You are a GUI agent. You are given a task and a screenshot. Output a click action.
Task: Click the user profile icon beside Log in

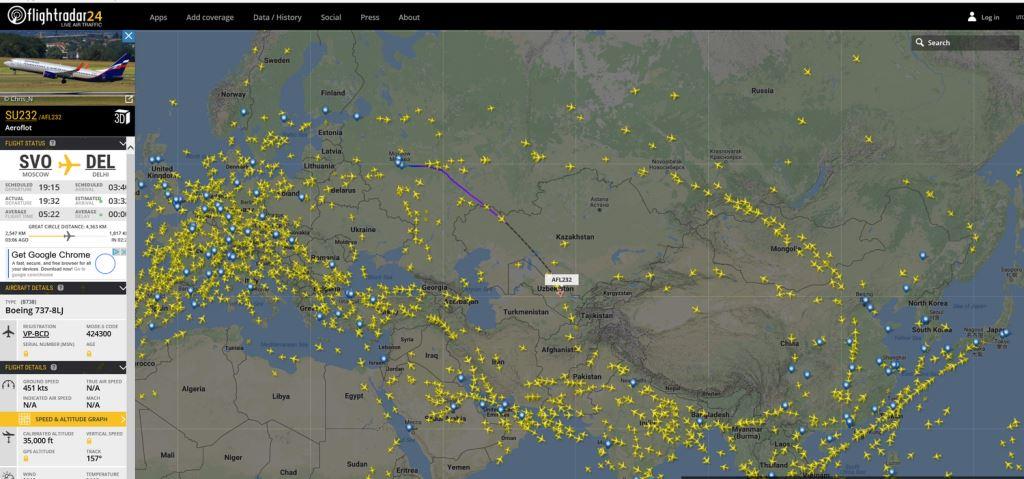(972, 17)
